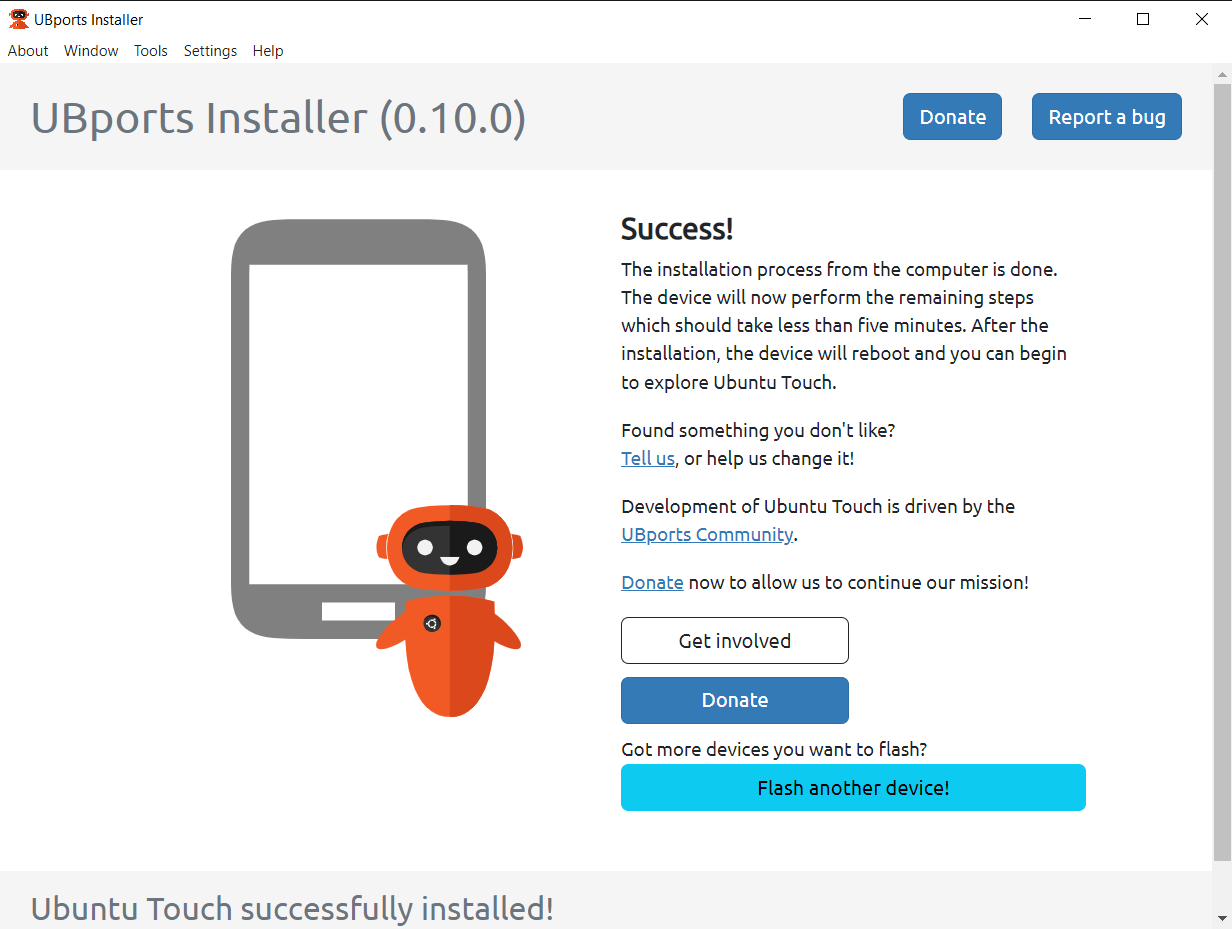Click the UBports robot icon in title bar
The image size is (1232, 929).
(x=18, y=19)
